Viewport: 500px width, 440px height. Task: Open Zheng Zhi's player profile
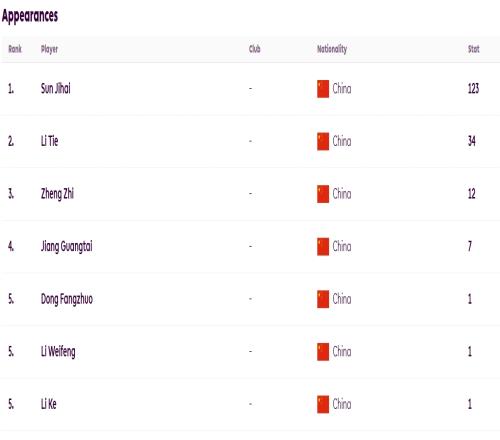[57, 194]
